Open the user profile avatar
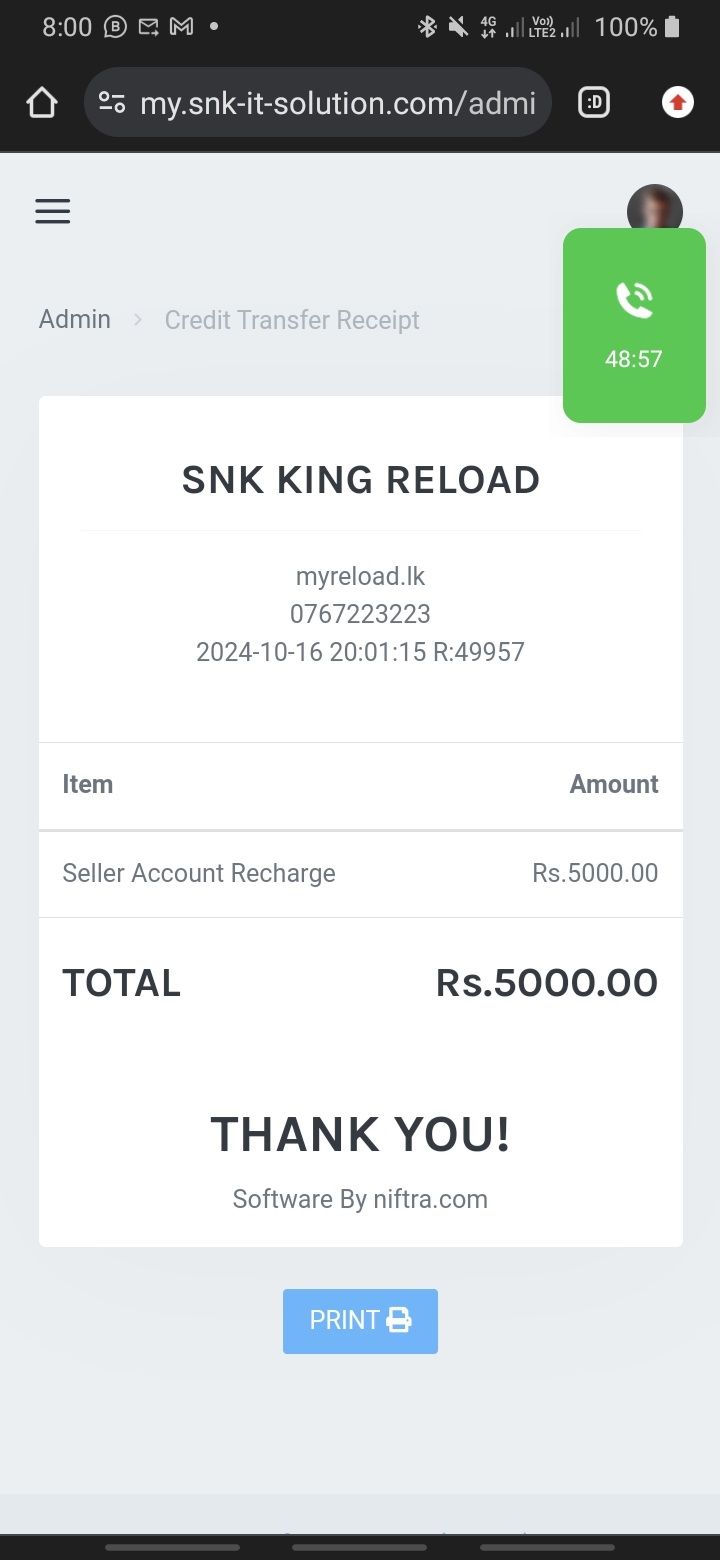Screen dimensions: 720x1560 654,208
